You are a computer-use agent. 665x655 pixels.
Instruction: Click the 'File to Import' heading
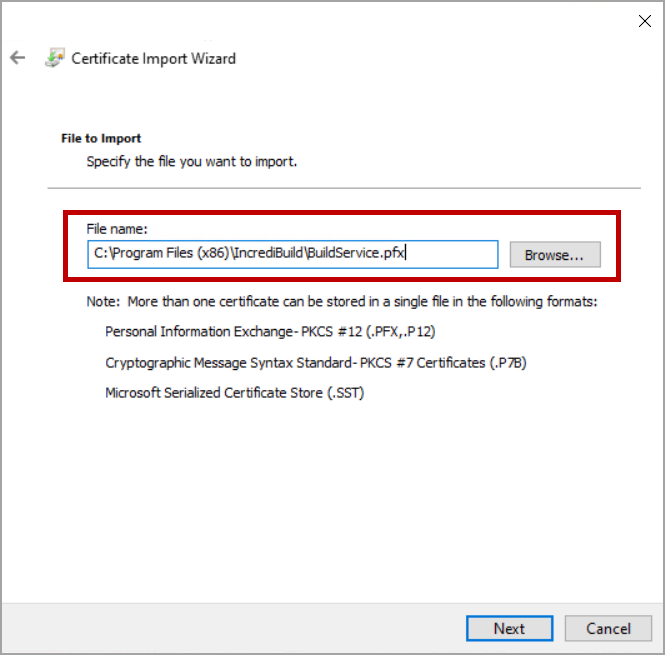(101, 139)
